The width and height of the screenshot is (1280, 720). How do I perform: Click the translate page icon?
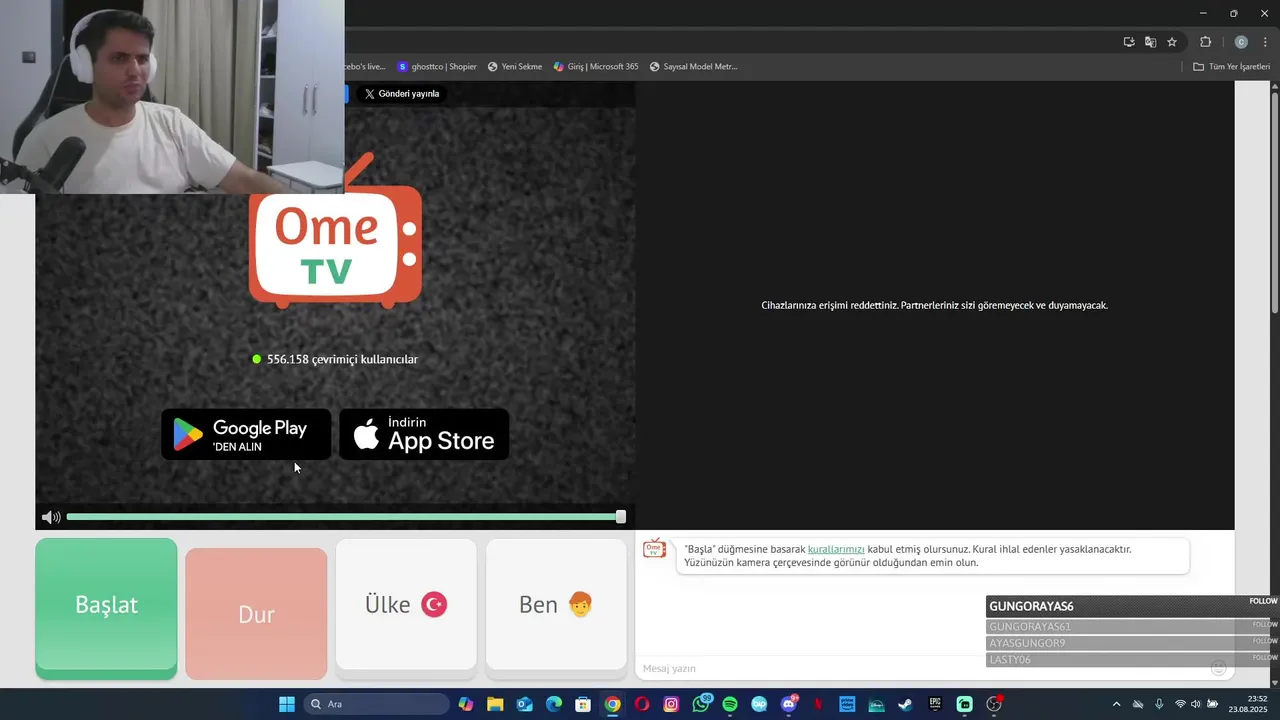click(x=1150, y=42)
